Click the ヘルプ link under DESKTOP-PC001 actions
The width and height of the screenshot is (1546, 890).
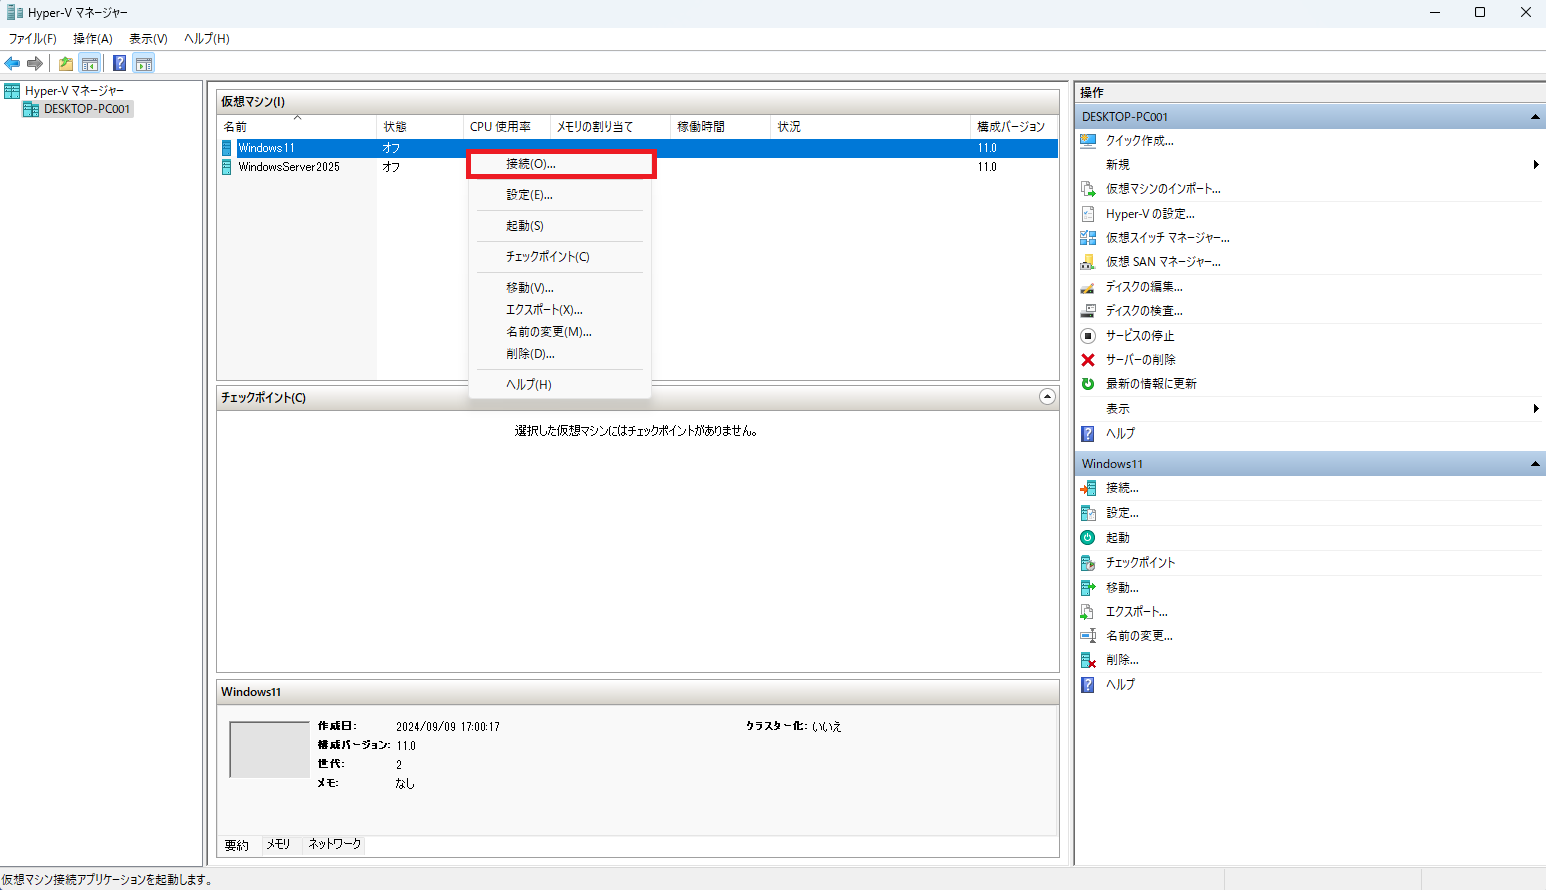tap(1120, 434)
